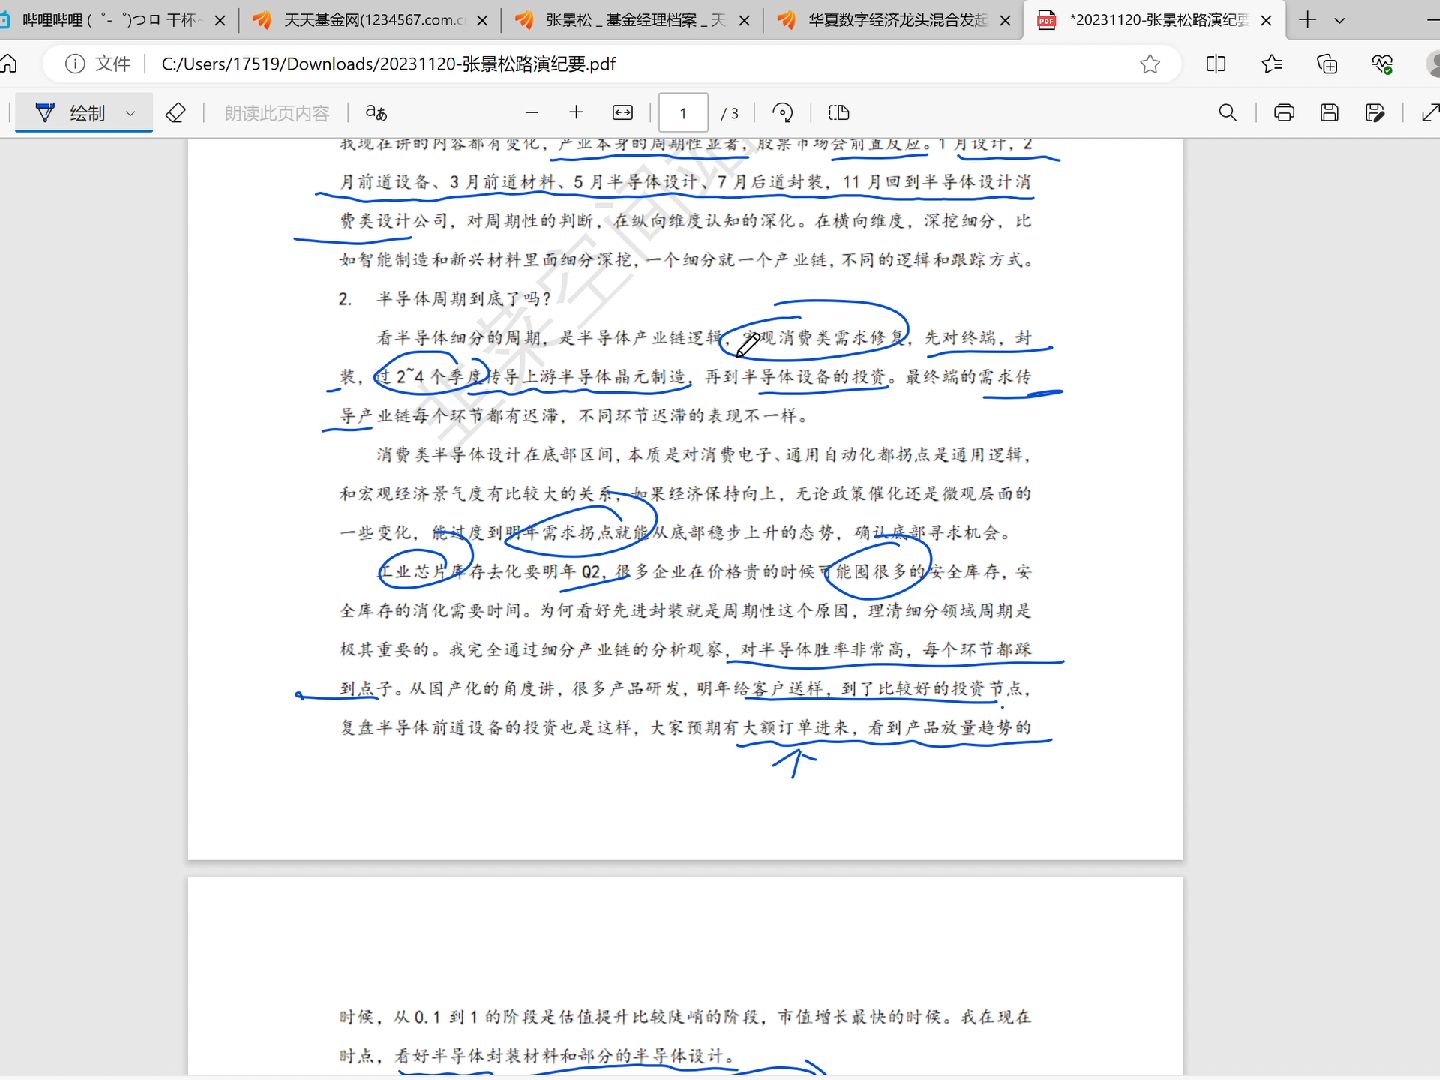Toggle fit-to-width page view

point(623,113)
